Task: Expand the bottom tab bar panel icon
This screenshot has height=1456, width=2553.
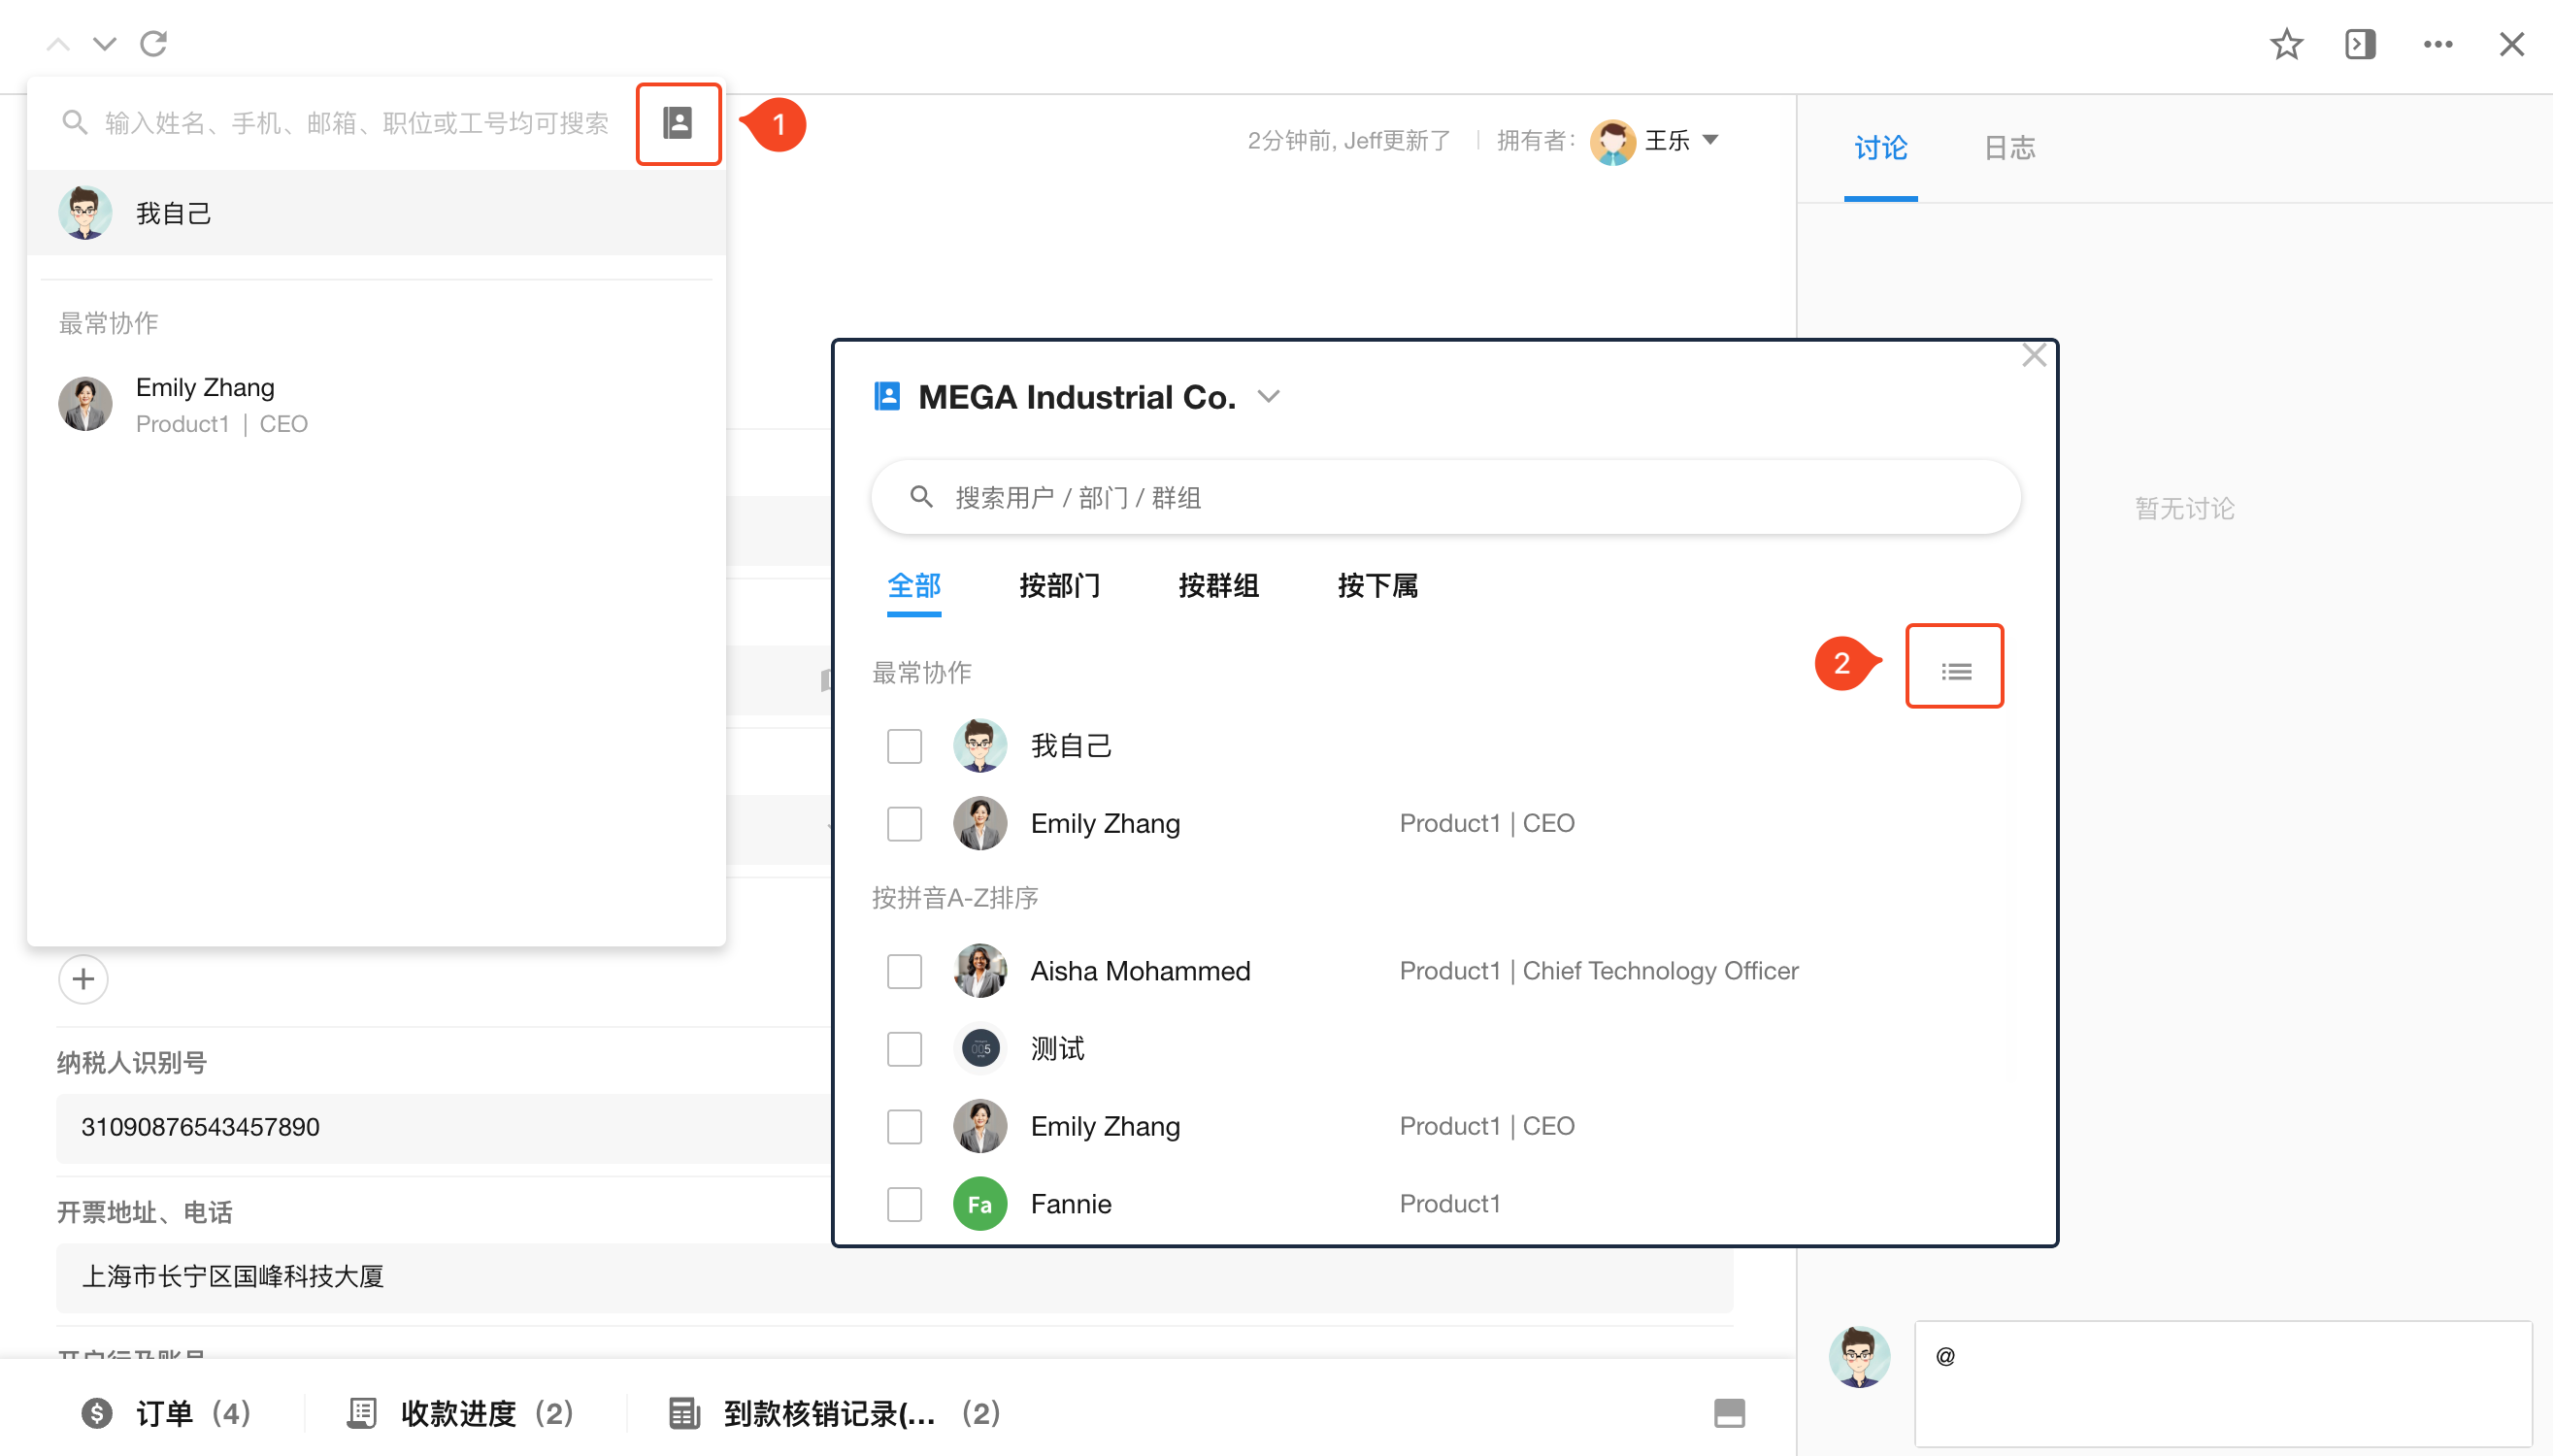Action: [1729, 1412]
